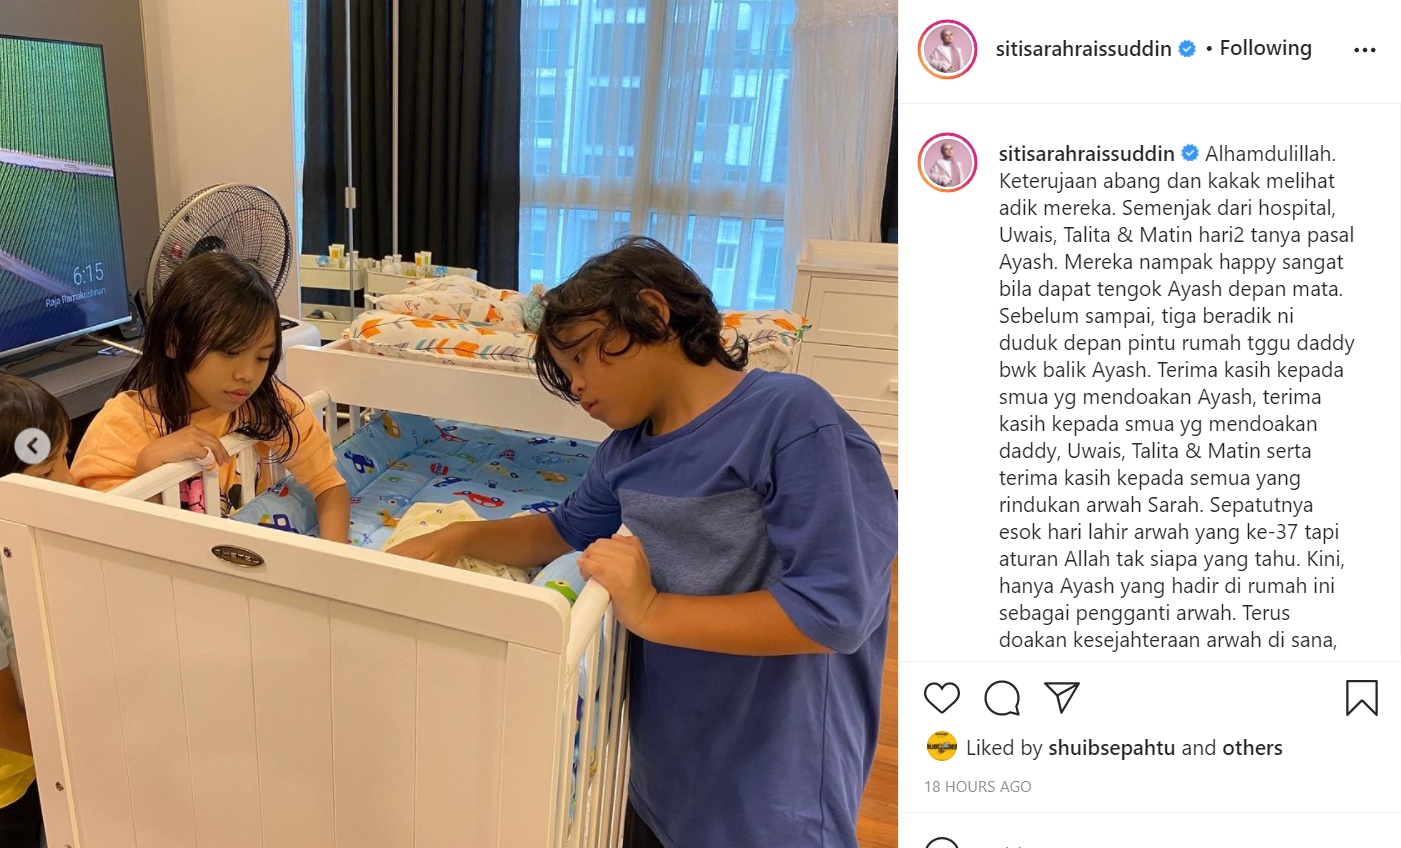Click emoji icon below timestamp
1401x848 pixels.
coord(940,842)
